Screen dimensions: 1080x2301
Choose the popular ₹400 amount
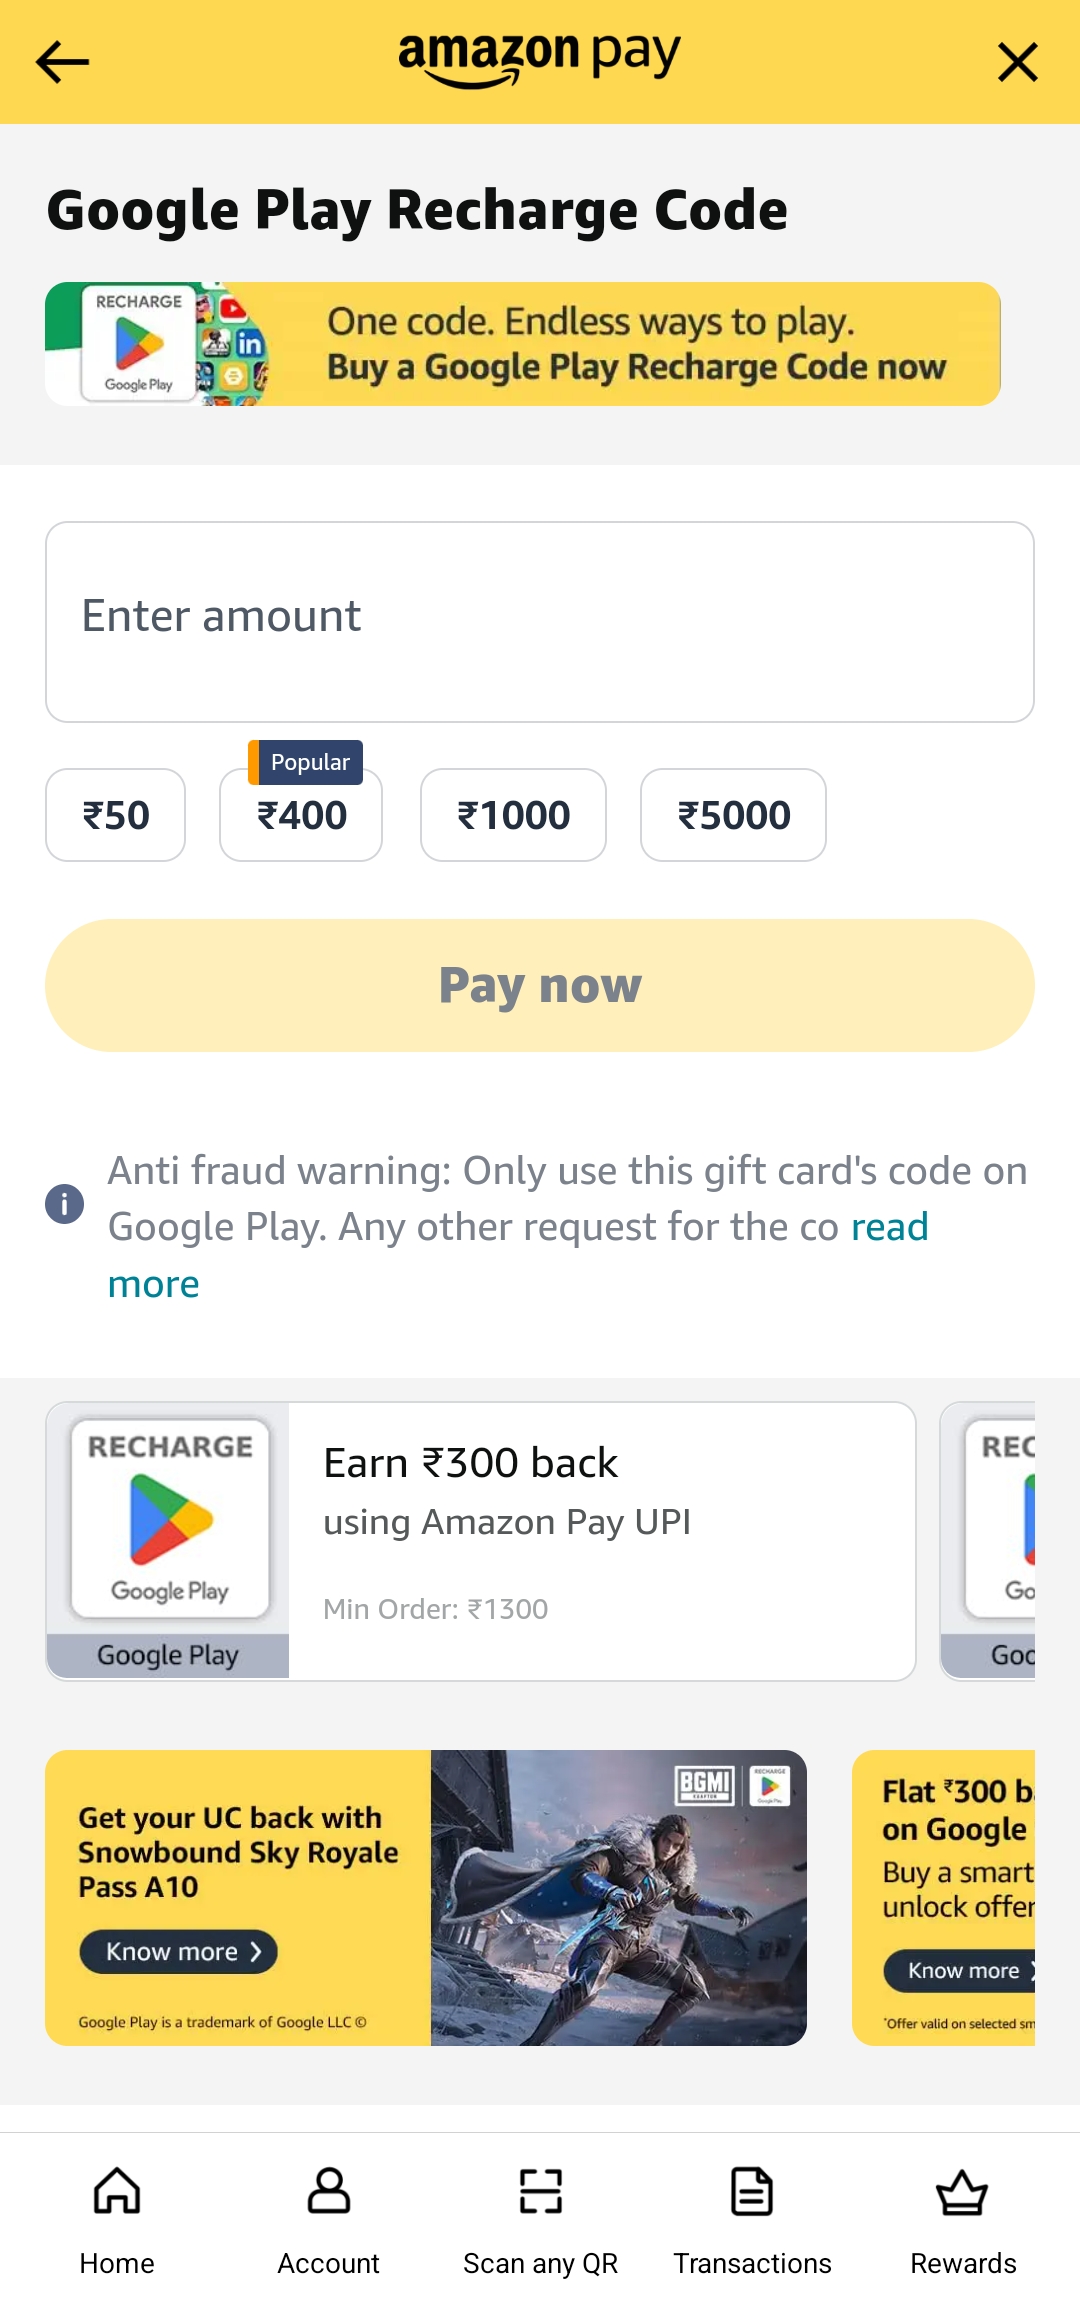[301, 815]
